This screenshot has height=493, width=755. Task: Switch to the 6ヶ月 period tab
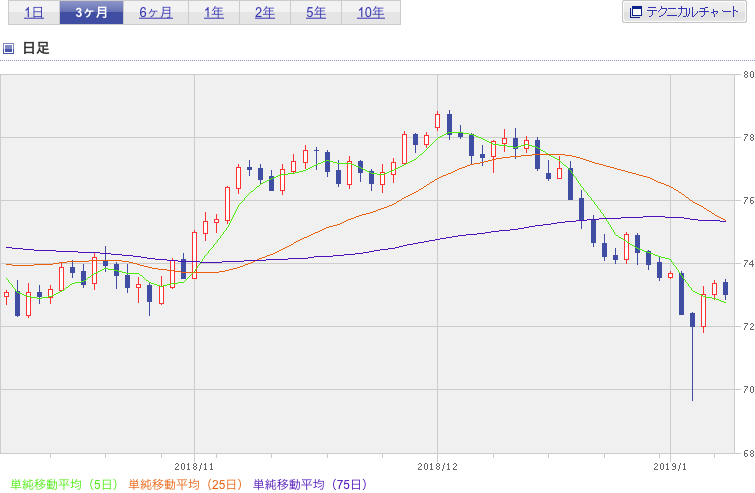[x=156, y=12]
